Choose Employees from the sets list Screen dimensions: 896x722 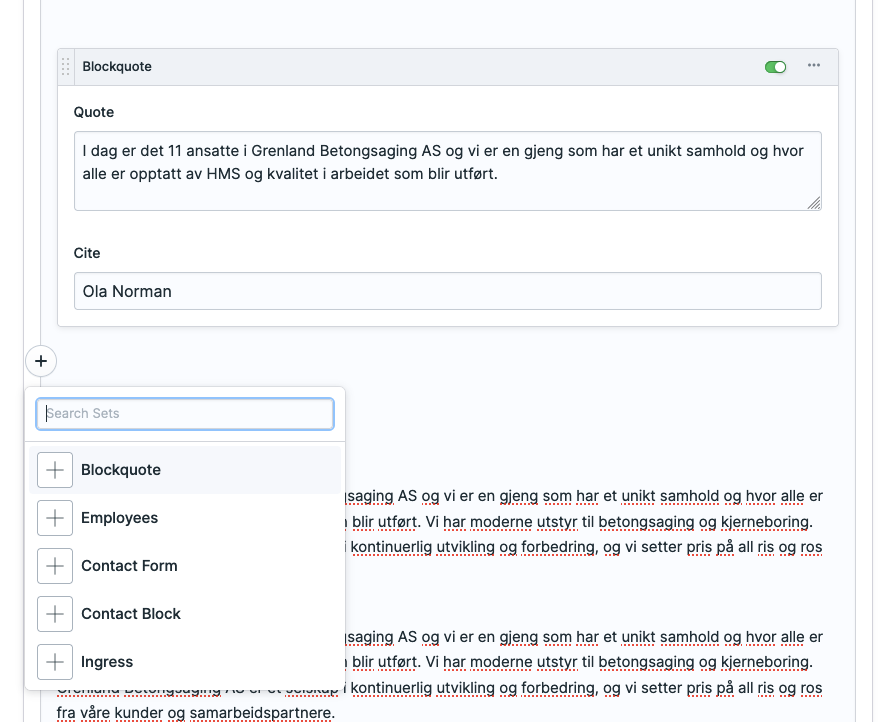[x=120, y=518]
